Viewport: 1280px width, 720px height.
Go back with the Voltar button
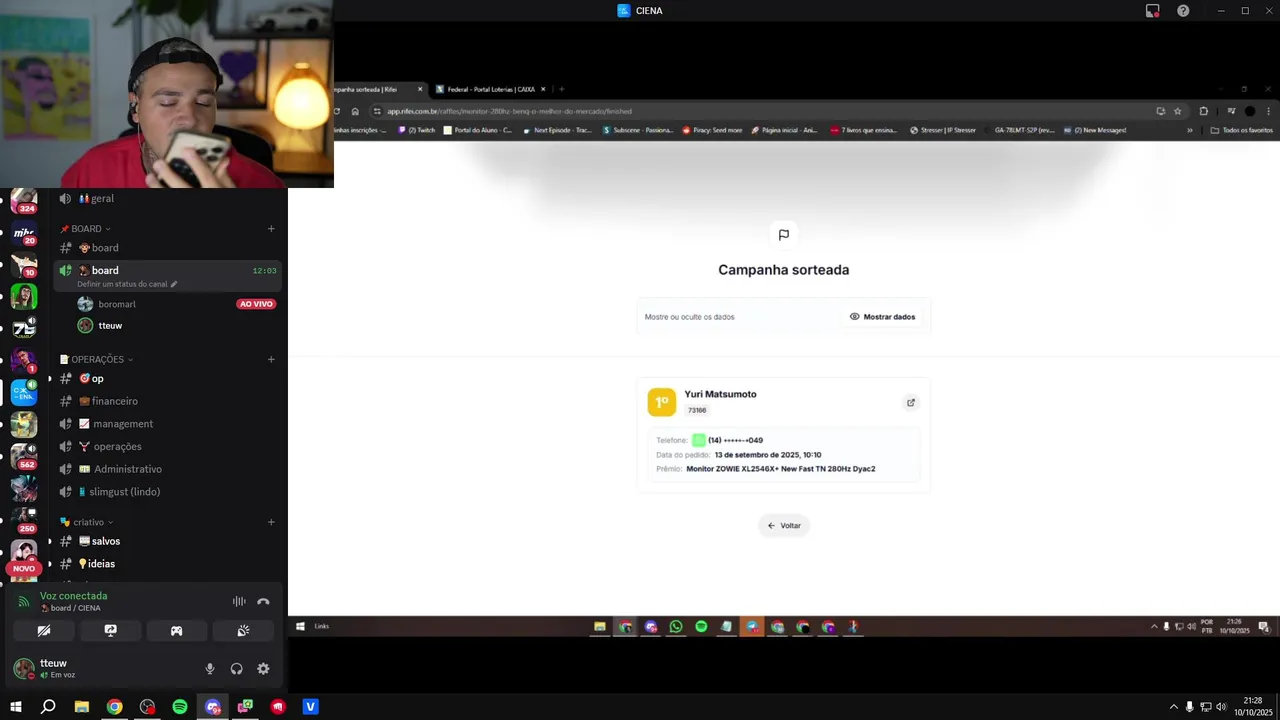[784, 526]
